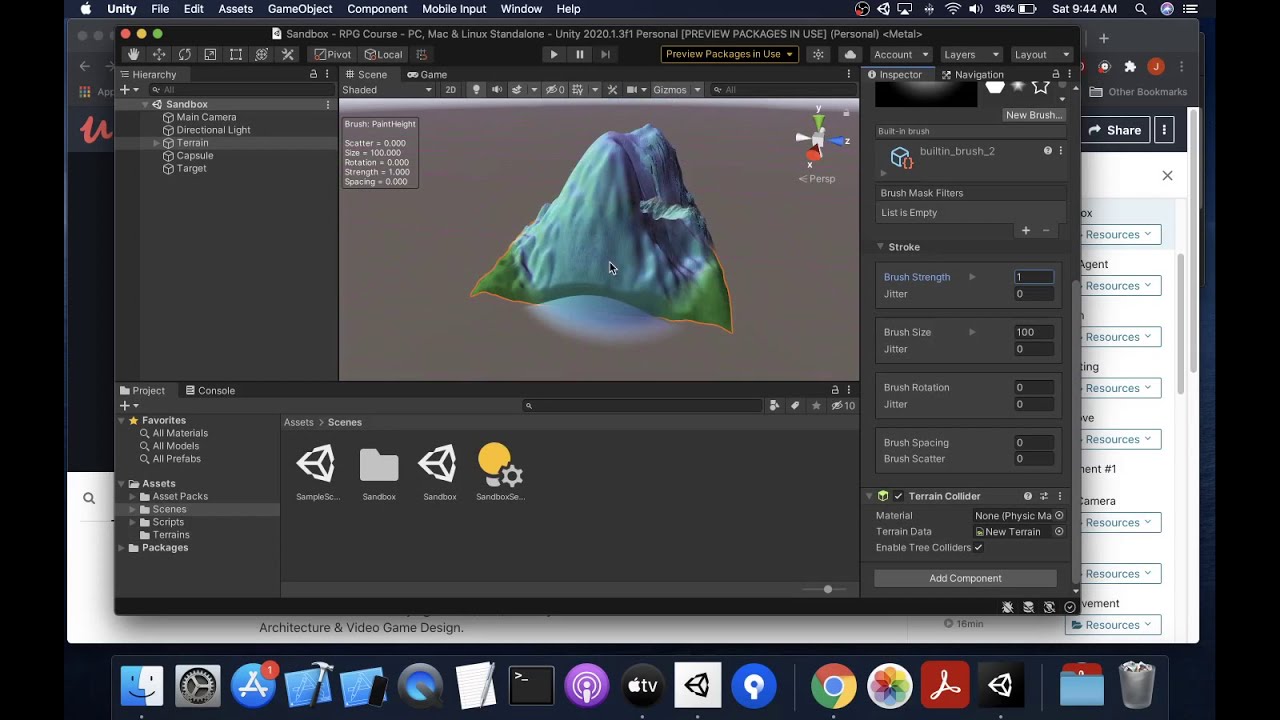Search assets by label icon
Image resolution: width=1280 pixels, height=720 pixels.
pos(795,406)
